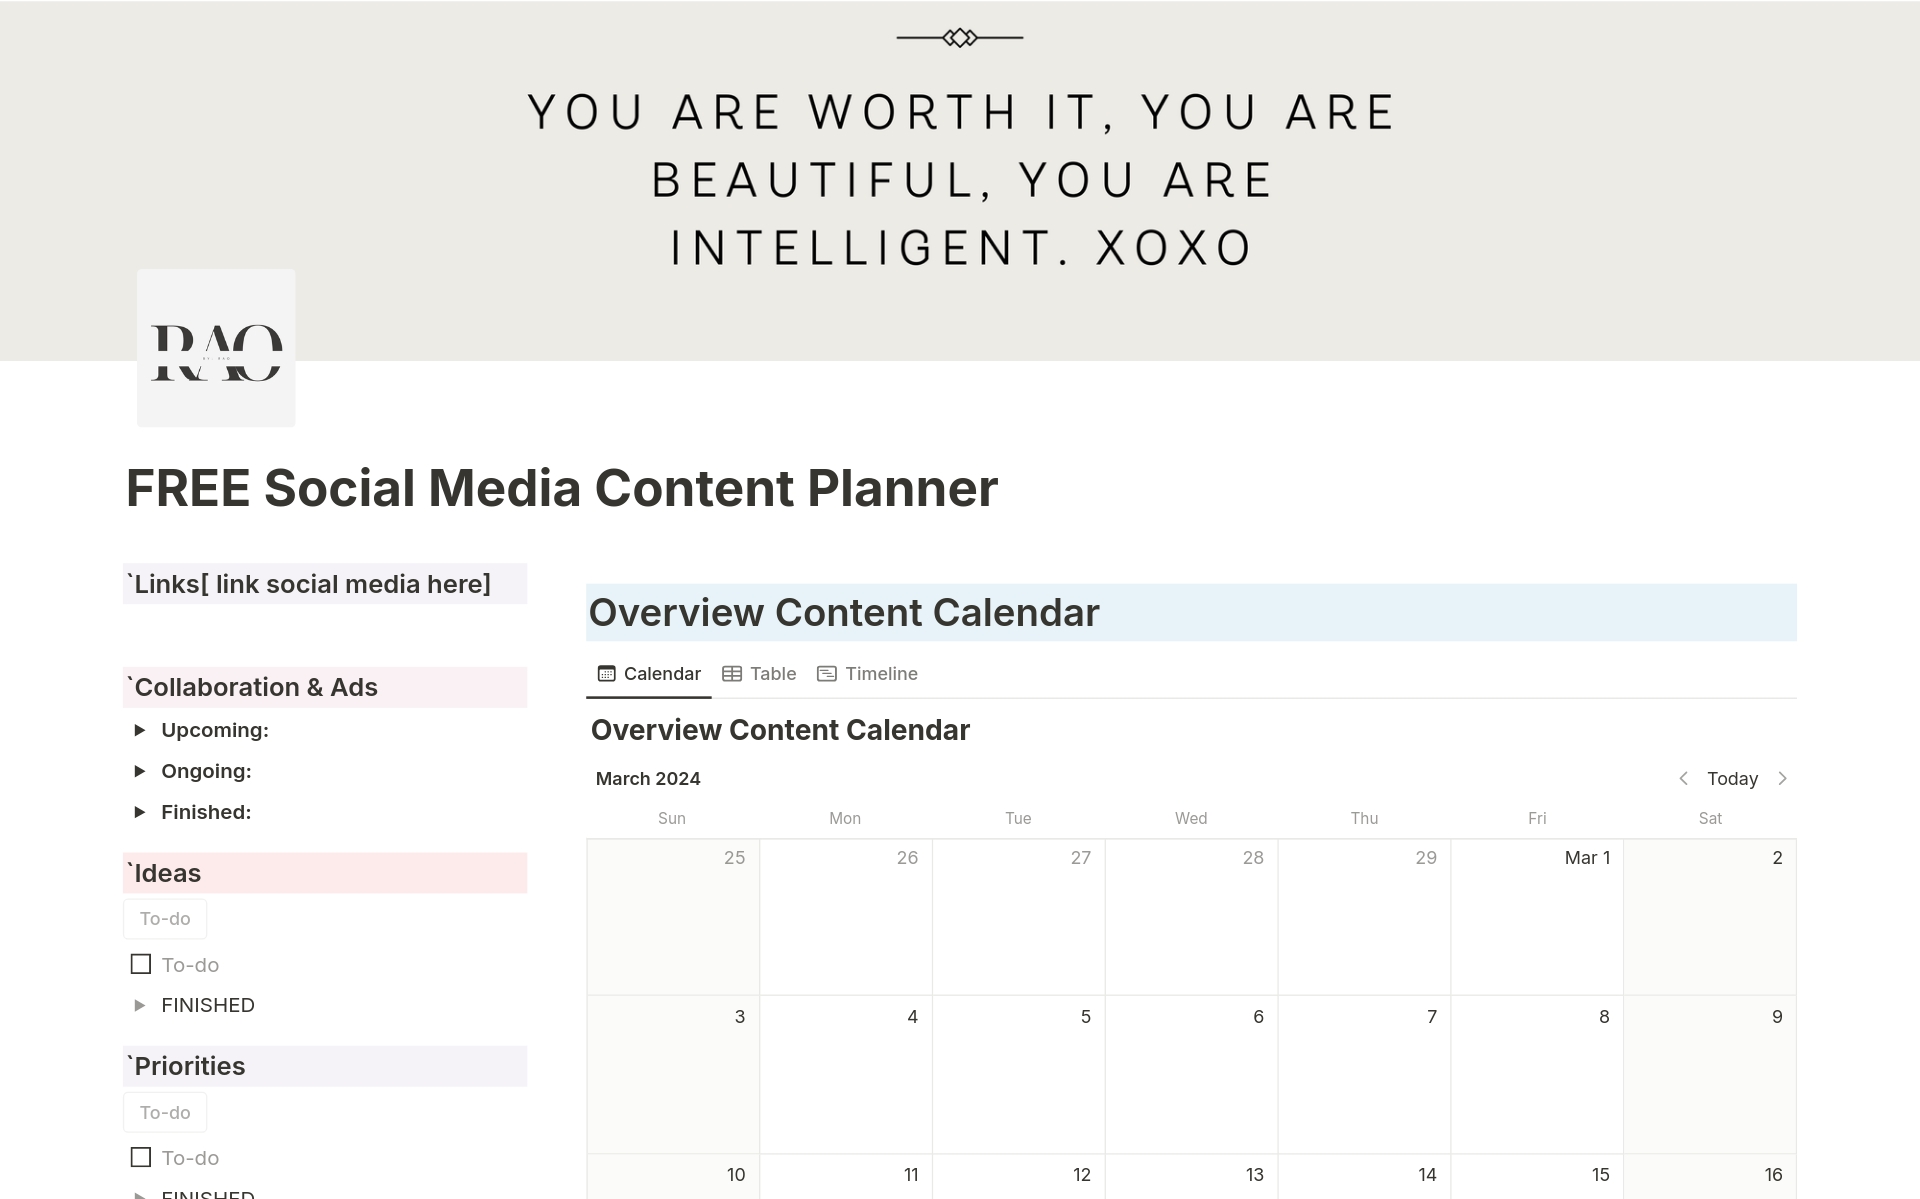Toggle the To-do checkbox in Priorities section
This screenshot has width=1920, height=1199.
[x=140, y=1158]
